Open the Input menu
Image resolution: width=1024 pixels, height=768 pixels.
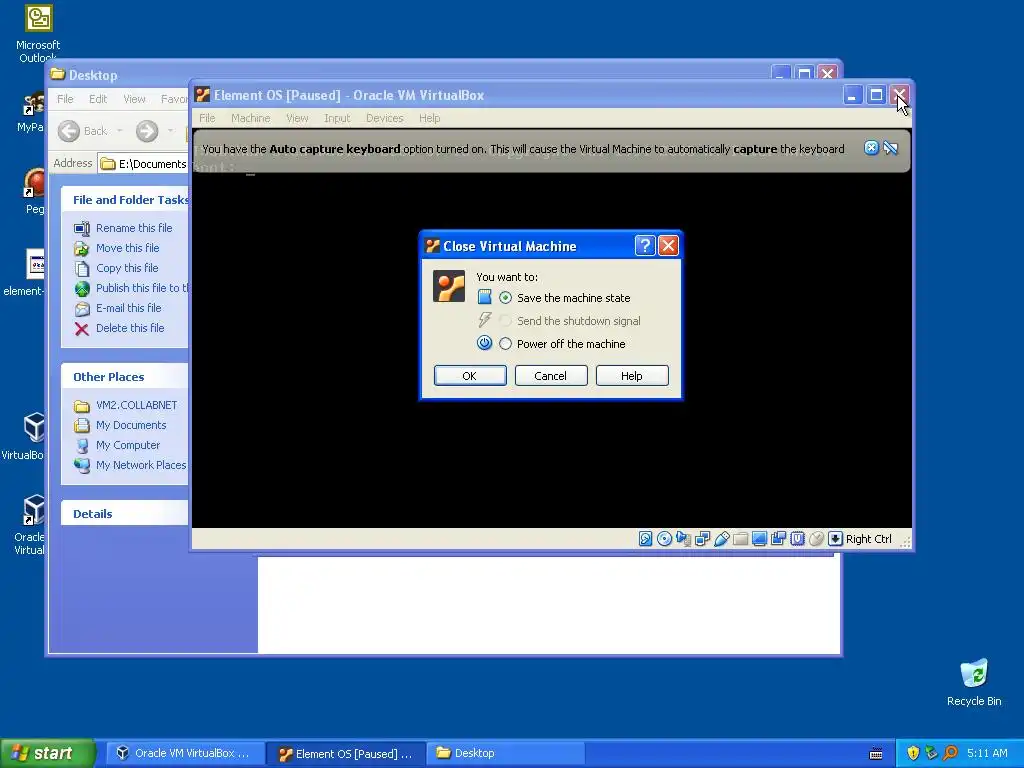click(x=337, y=118)
